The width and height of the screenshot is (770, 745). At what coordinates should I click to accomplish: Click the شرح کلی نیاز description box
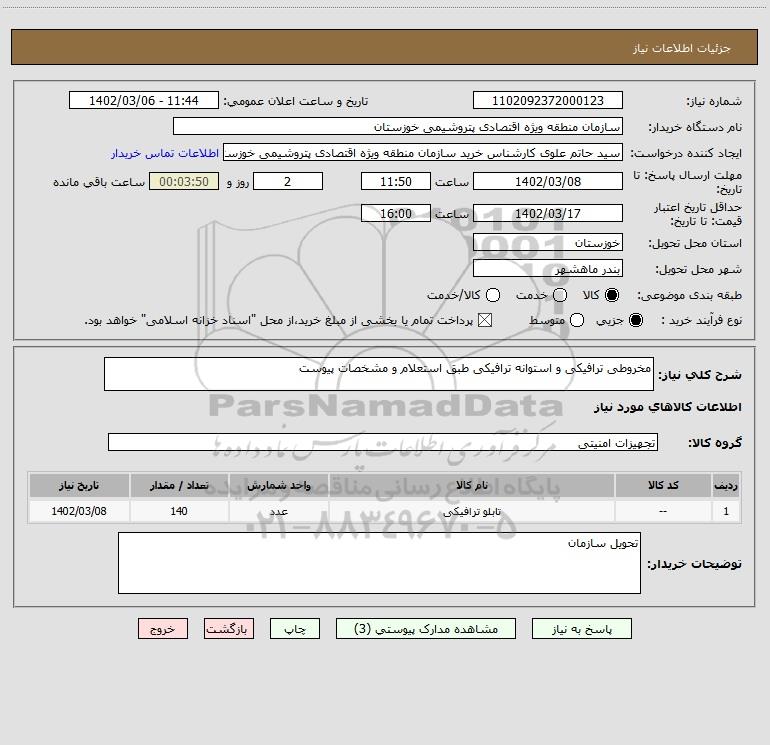[379, 374]
